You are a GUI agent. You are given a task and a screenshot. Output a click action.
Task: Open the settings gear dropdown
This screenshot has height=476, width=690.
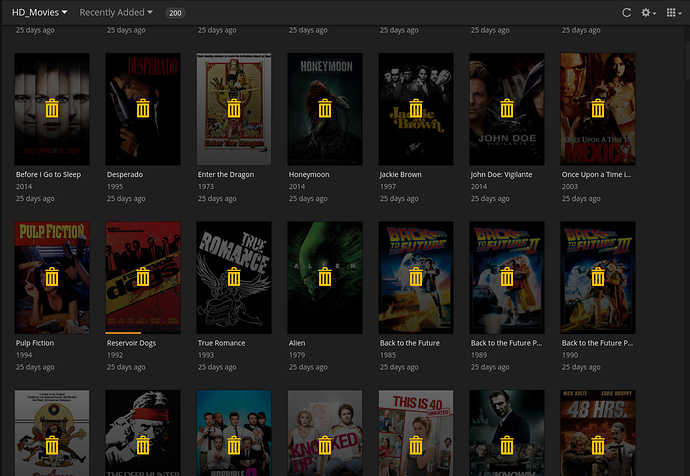[x=649, y=13]
